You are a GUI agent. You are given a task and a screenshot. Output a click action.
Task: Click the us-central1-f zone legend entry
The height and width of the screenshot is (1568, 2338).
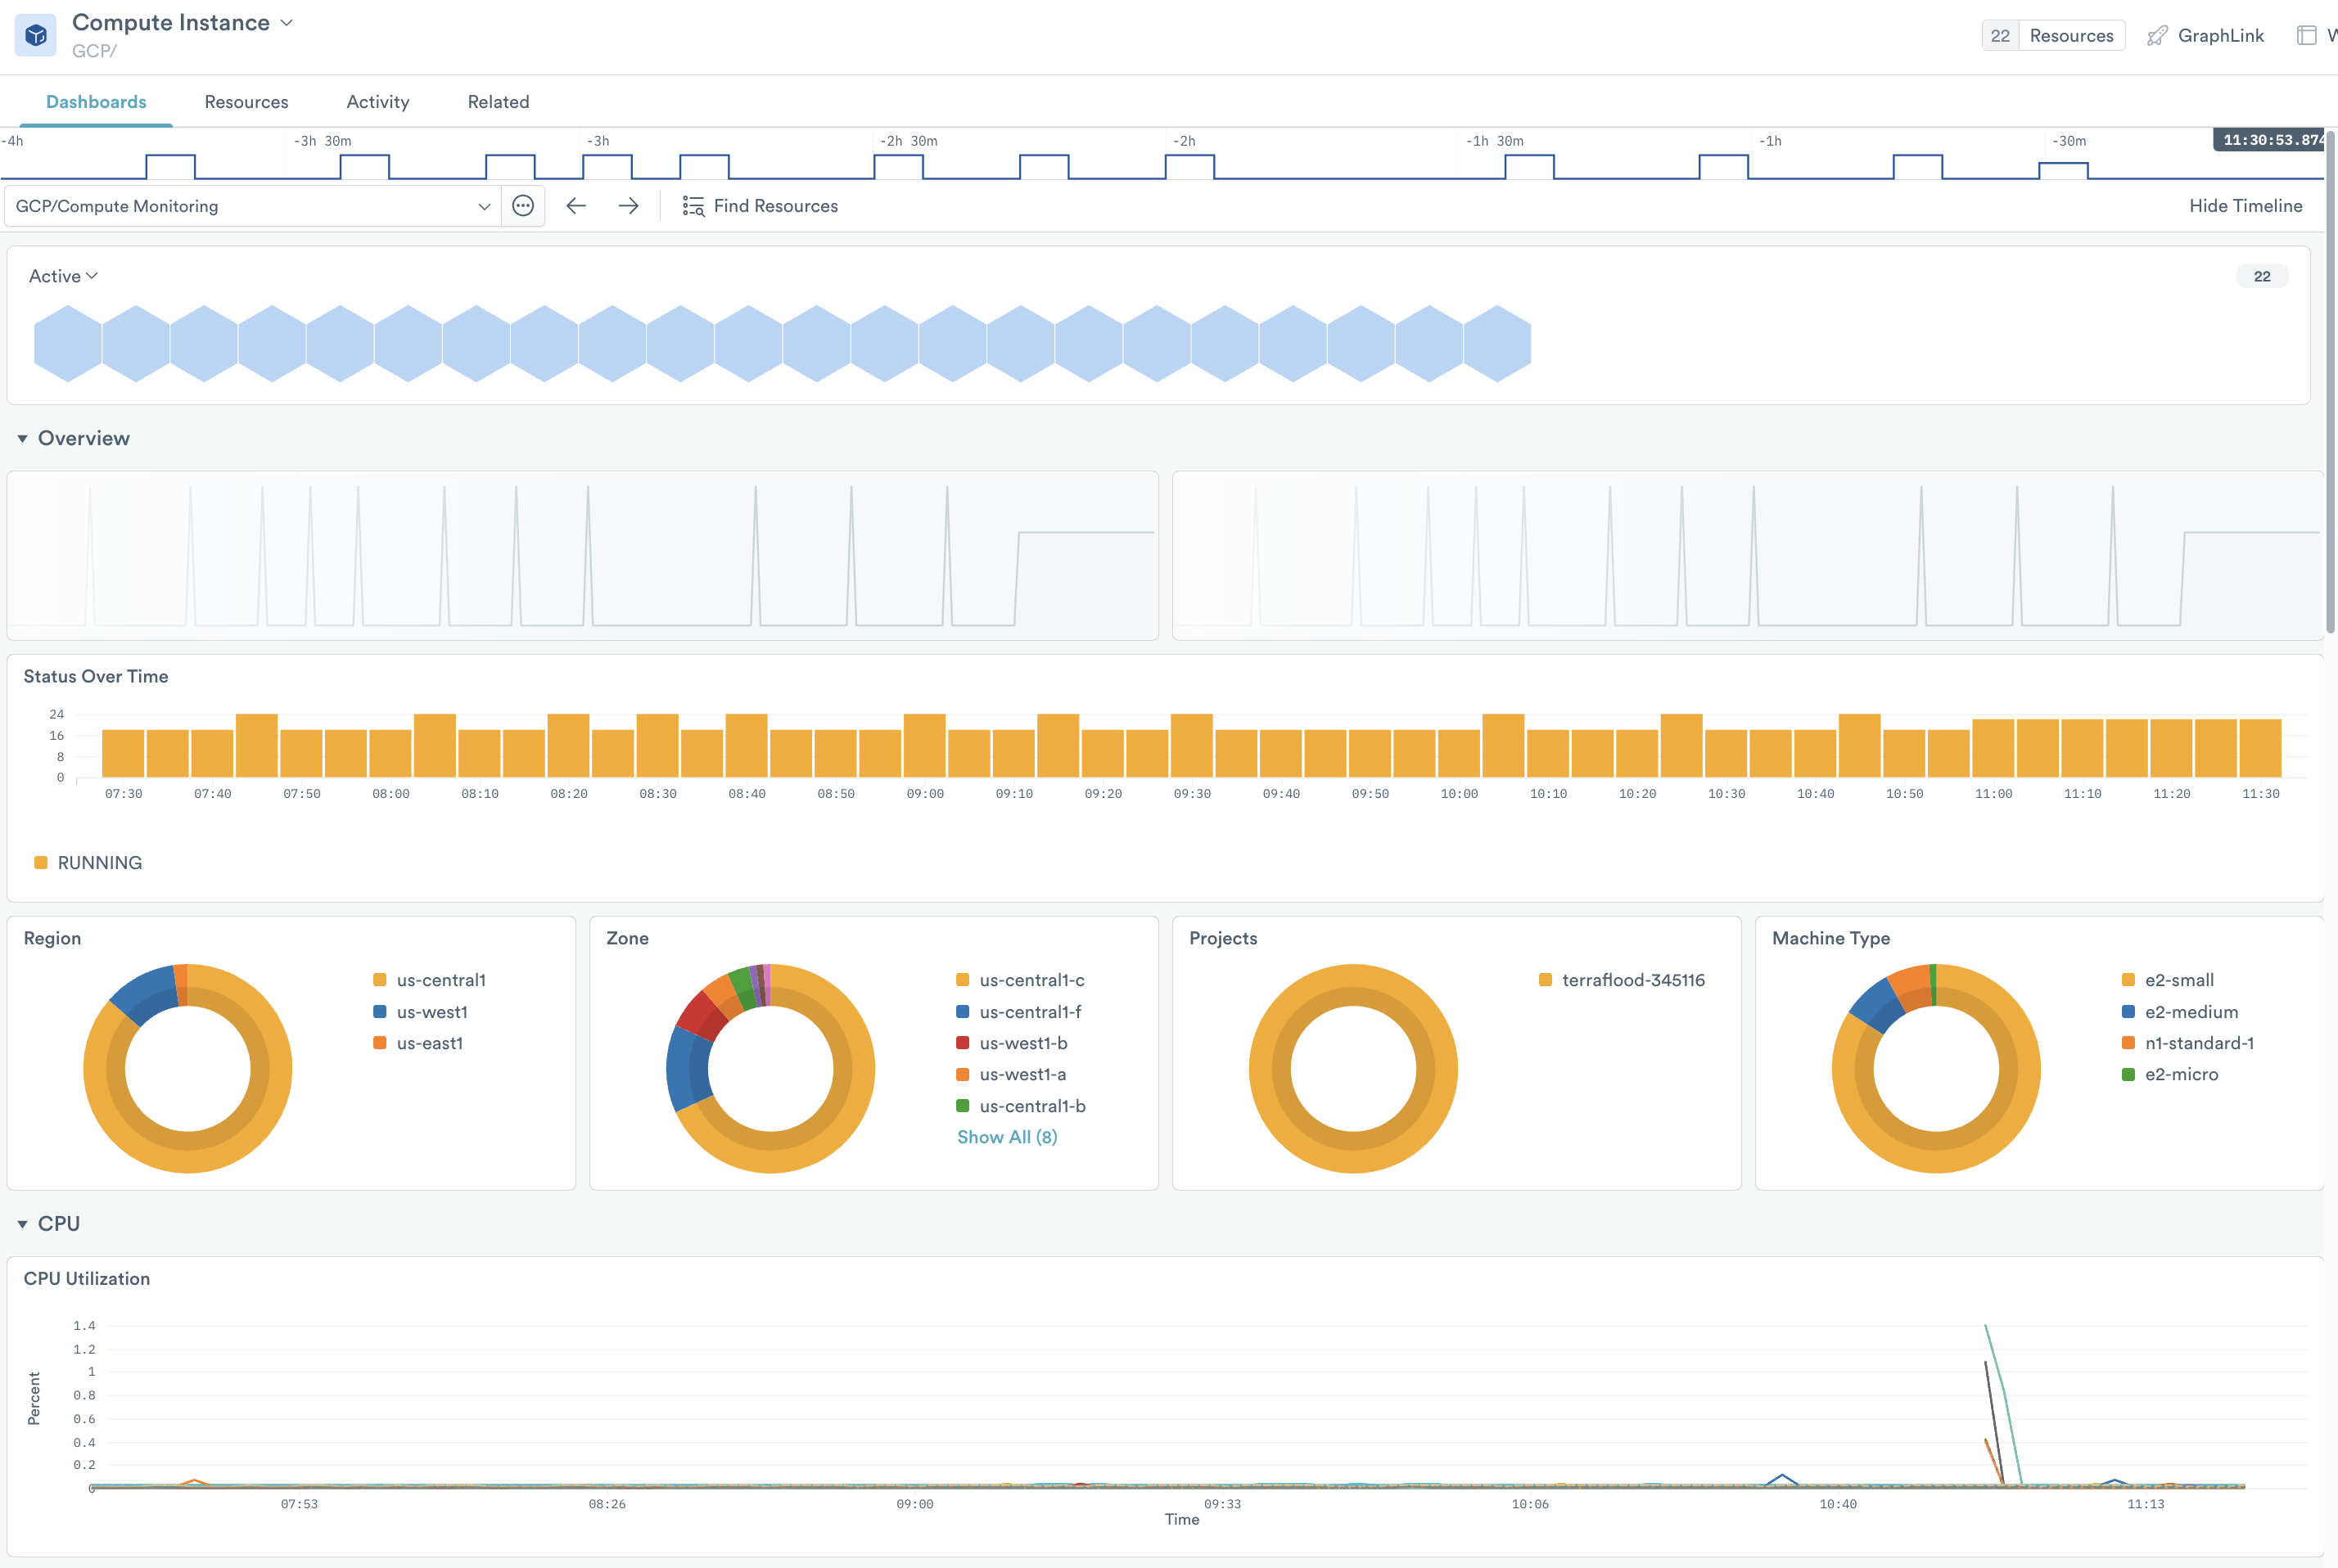pos(1019,1012)
